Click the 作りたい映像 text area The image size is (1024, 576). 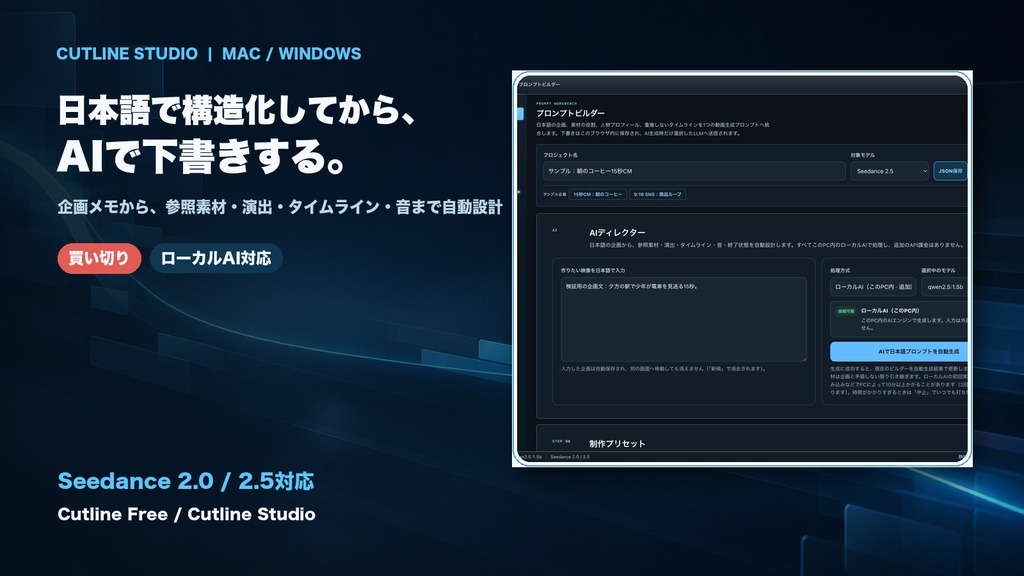tap(684, 319)
